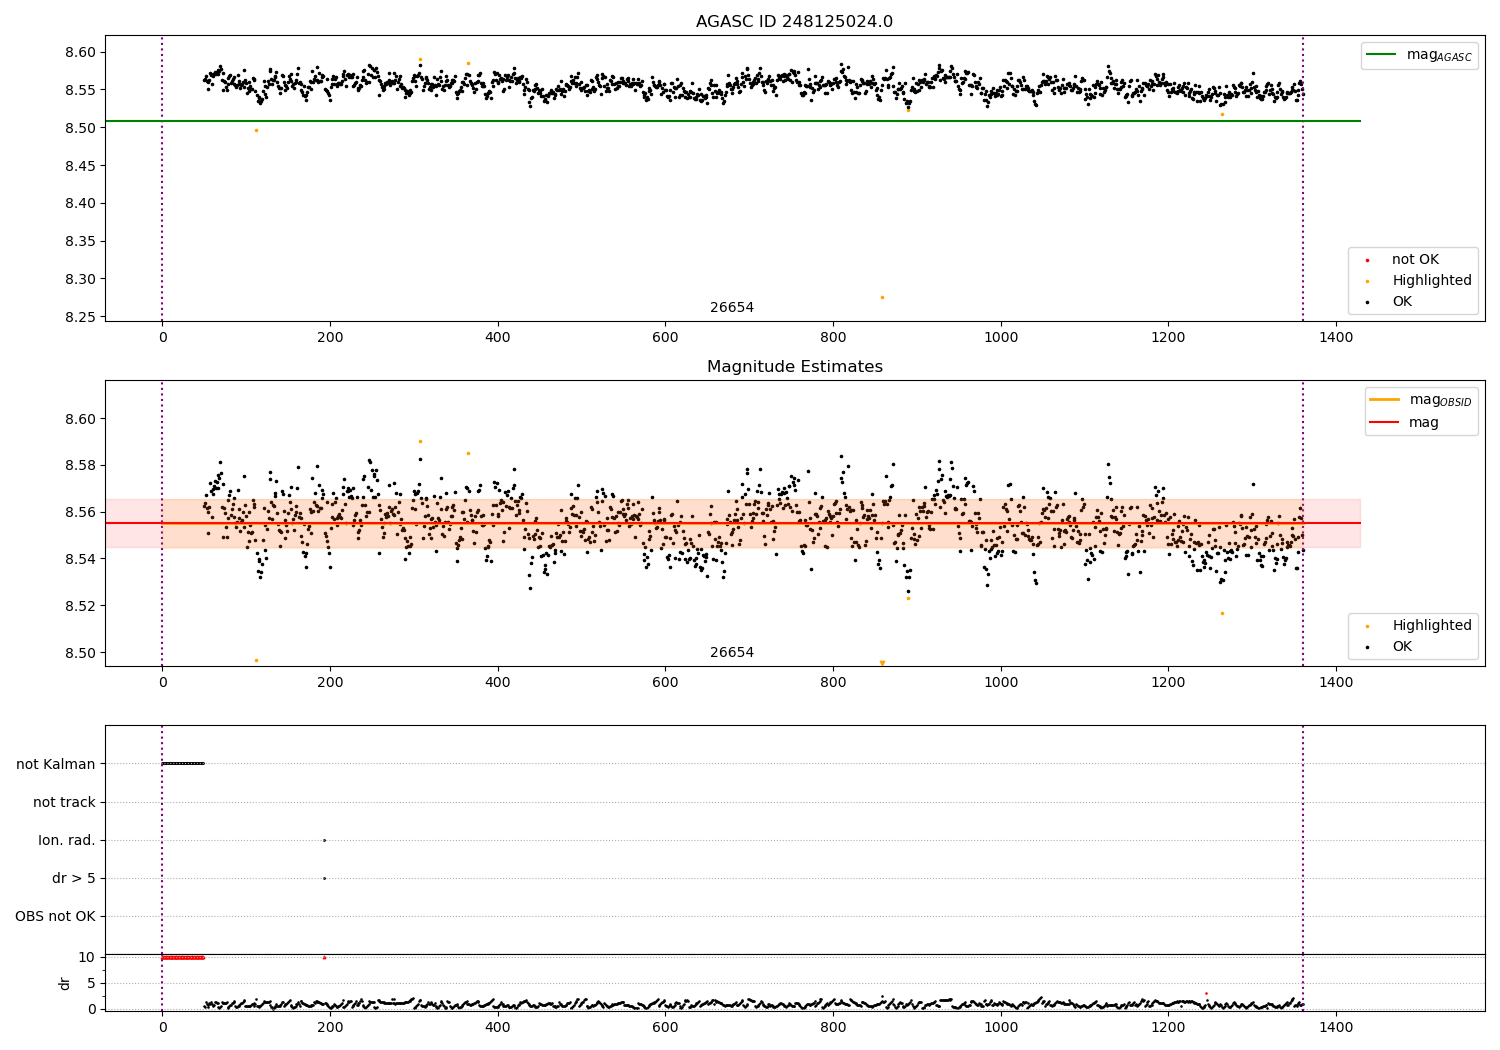
Task: Click the plot title AGASC ID 248125024.0
Action: click(x=794, y=22)
